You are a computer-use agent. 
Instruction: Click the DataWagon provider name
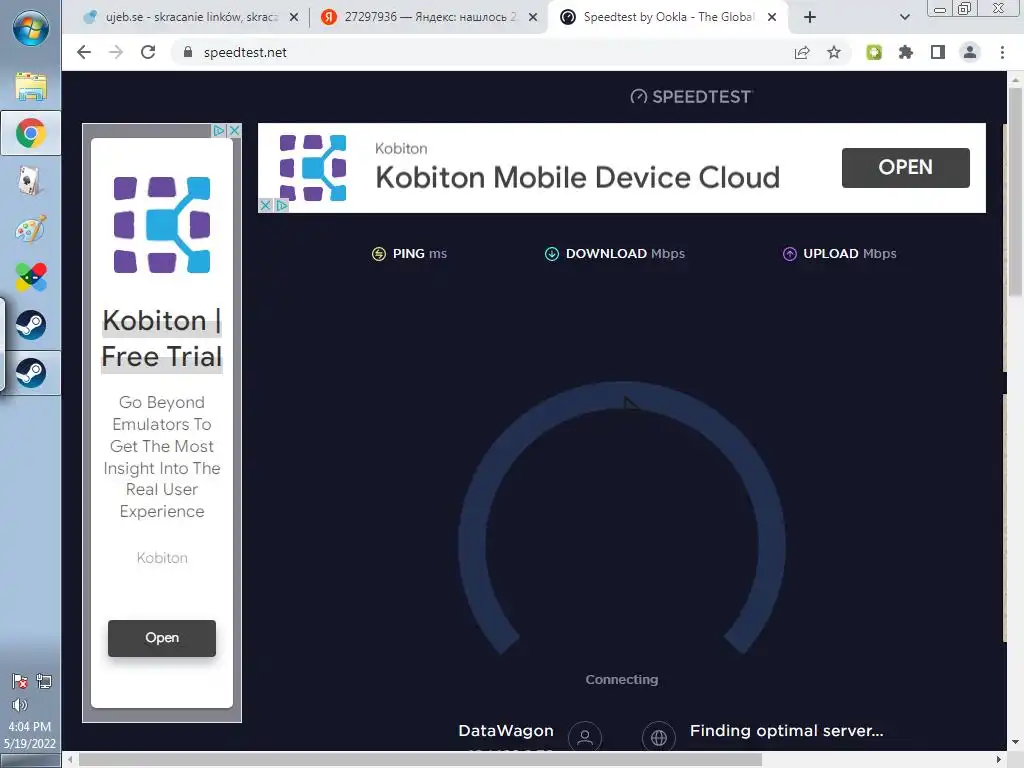506,731
